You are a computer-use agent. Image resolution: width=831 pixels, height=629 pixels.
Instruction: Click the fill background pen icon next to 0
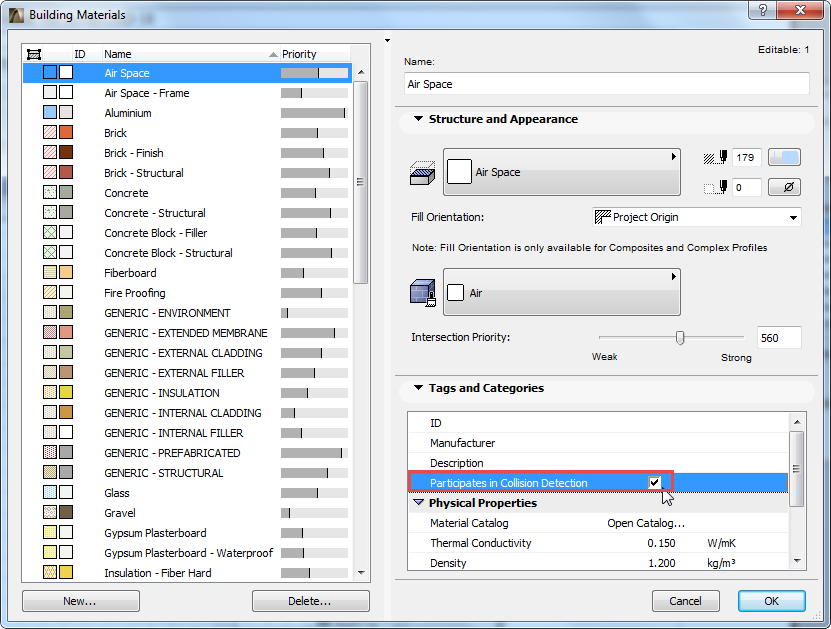715,187
